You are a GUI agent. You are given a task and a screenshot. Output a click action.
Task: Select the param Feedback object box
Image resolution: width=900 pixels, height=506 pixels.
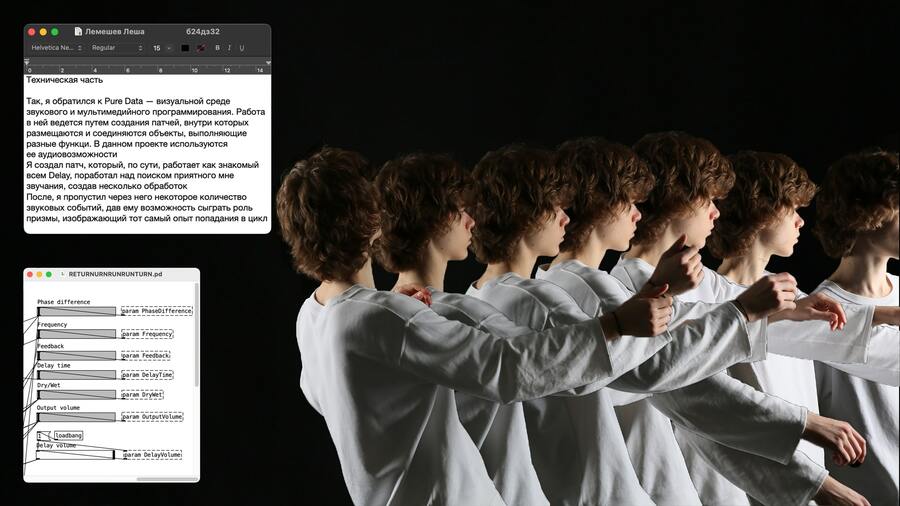[x=146, y=356]
